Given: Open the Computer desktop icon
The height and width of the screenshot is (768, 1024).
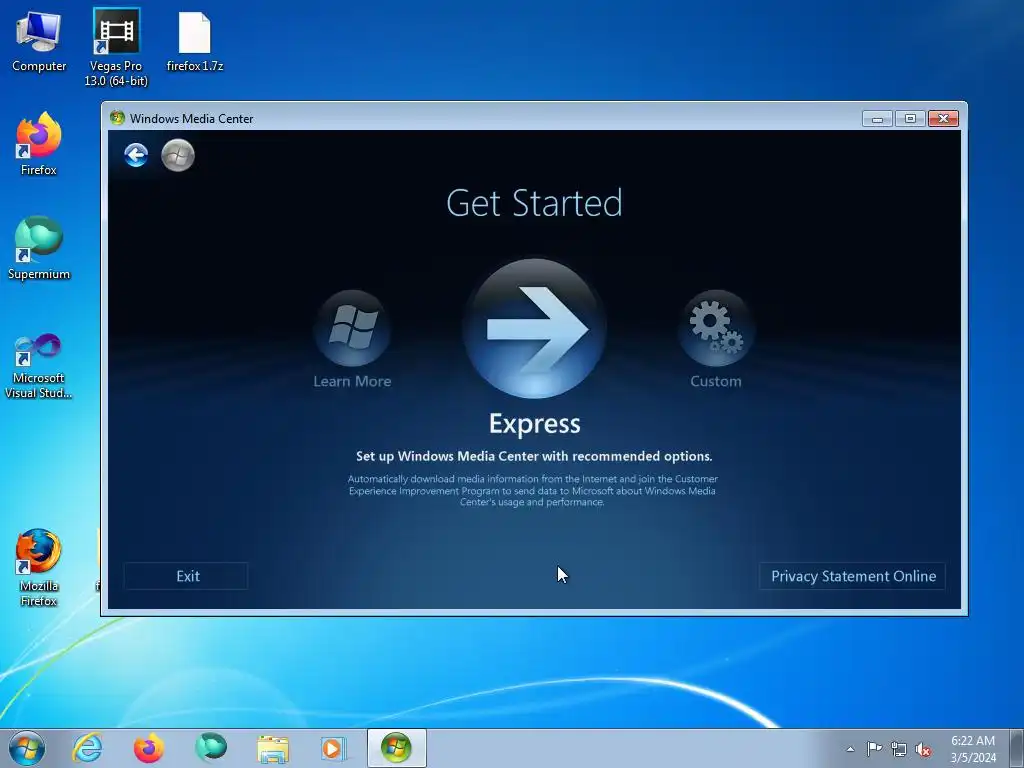Looking at the screenshot, I should click(x=39, y=42).
